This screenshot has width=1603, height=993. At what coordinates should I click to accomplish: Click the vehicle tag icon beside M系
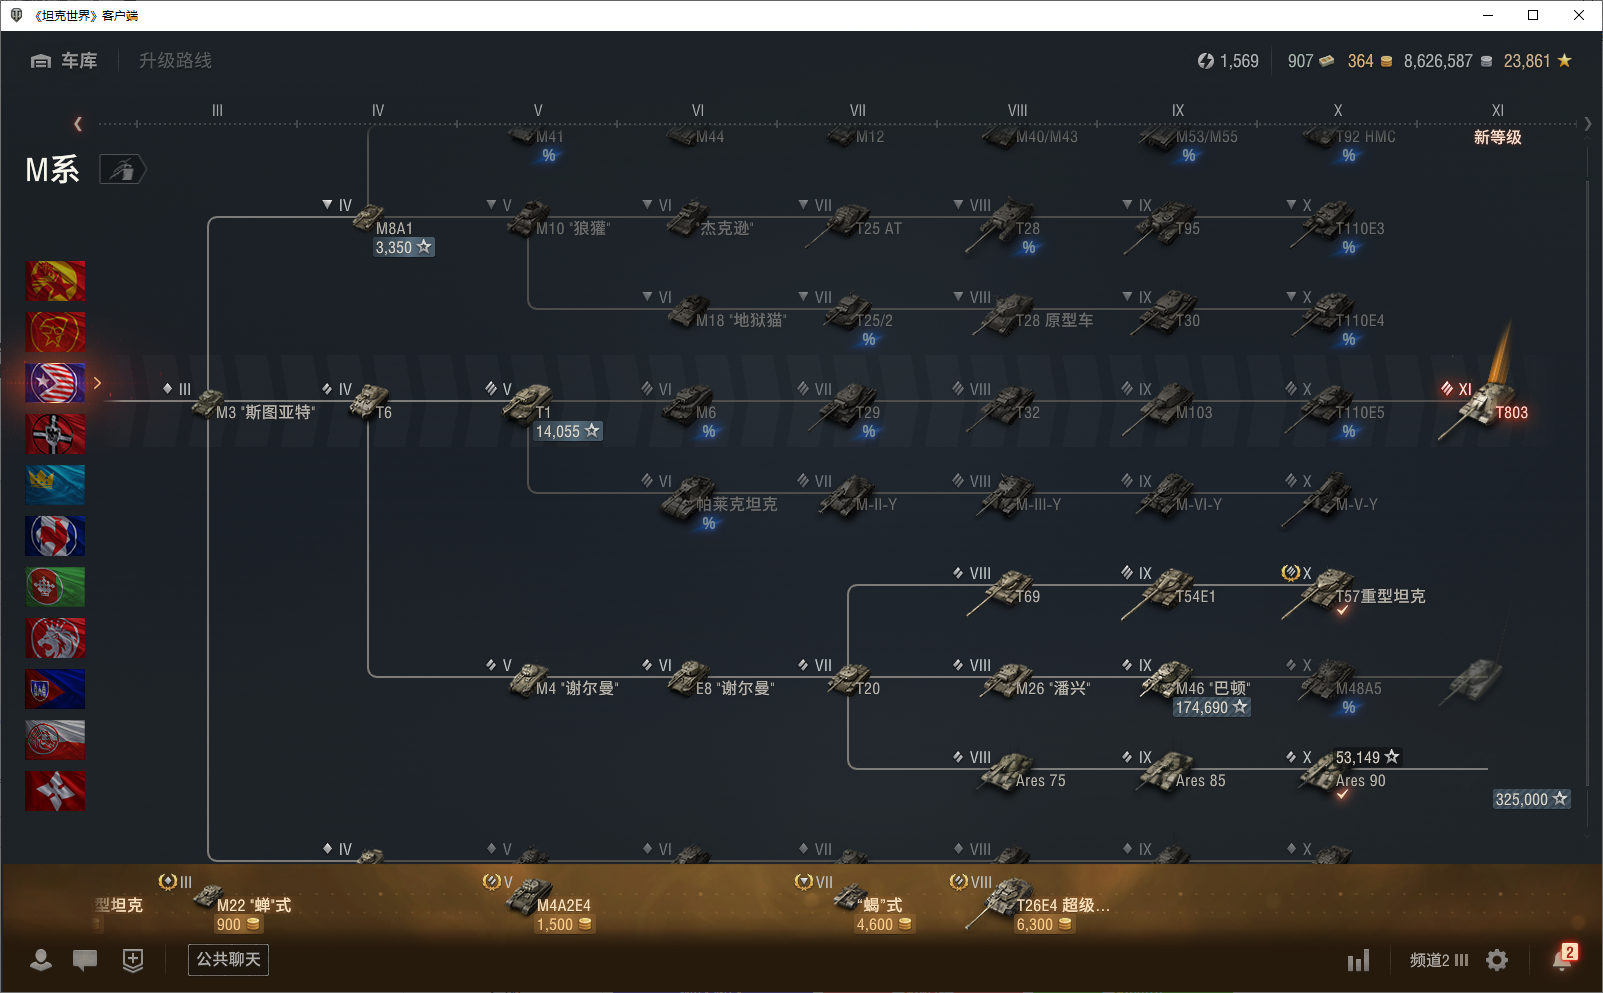122,170
